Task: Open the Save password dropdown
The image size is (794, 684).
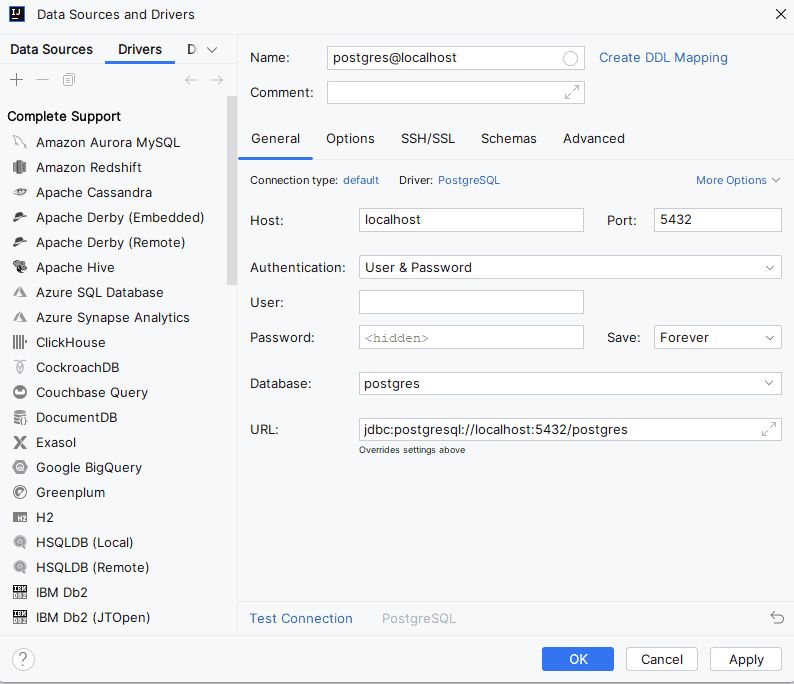Action: point(718,337)
